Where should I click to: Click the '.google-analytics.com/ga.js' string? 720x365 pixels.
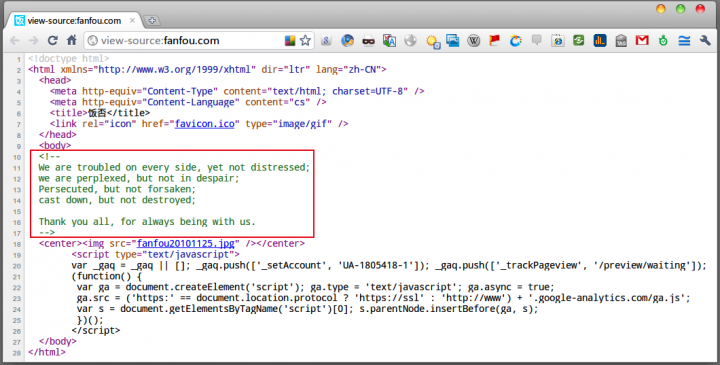point(607,298)
